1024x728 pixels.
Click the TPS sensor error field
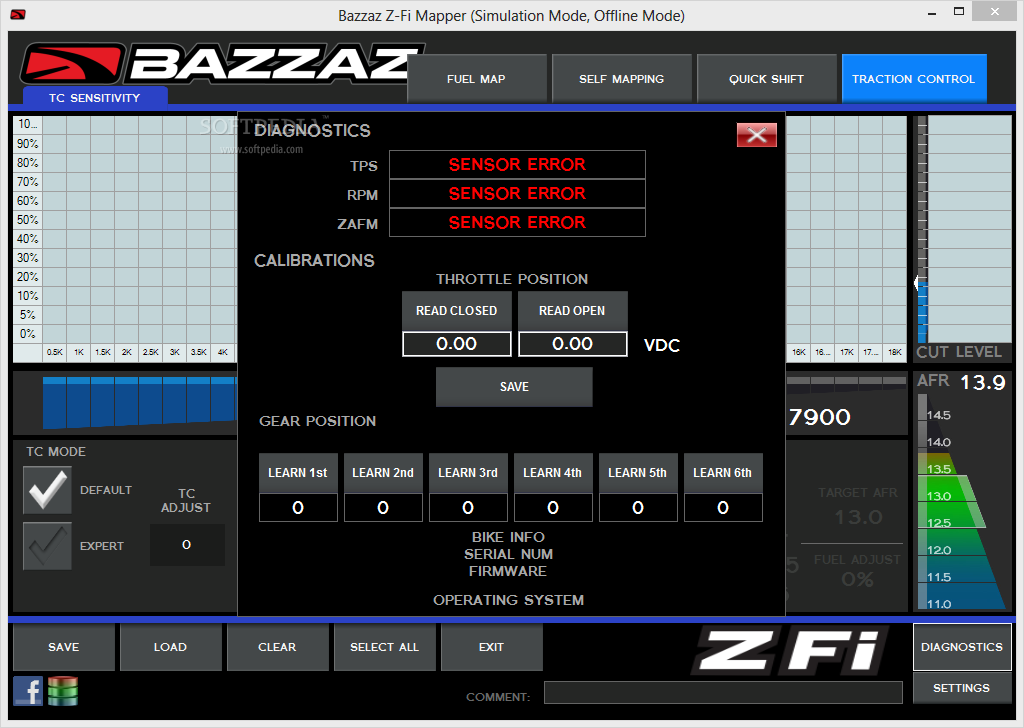[517, 165]
